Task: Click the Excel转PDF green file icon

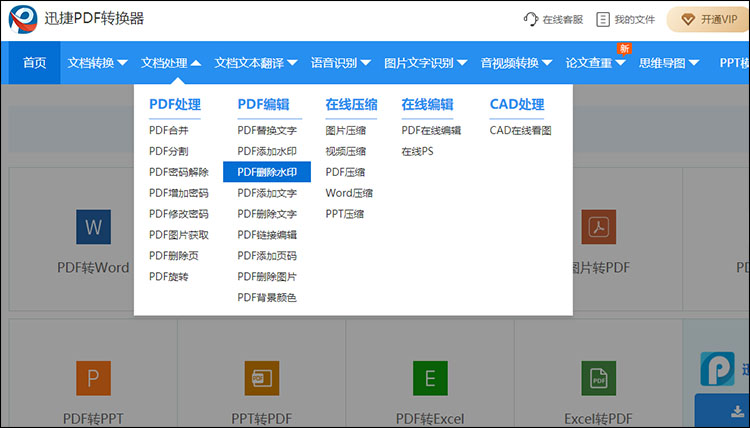Action: pos(598,378)
